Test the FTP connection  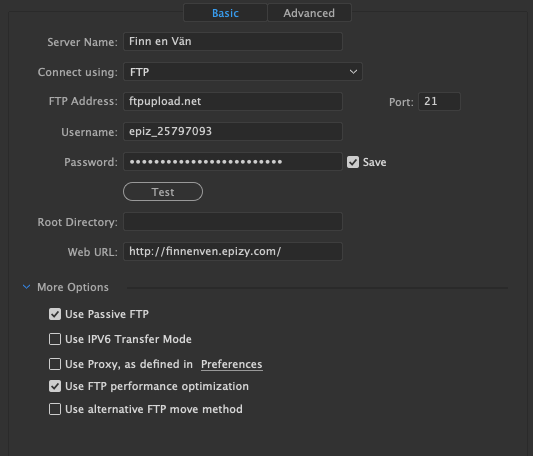tap(163, 192)
